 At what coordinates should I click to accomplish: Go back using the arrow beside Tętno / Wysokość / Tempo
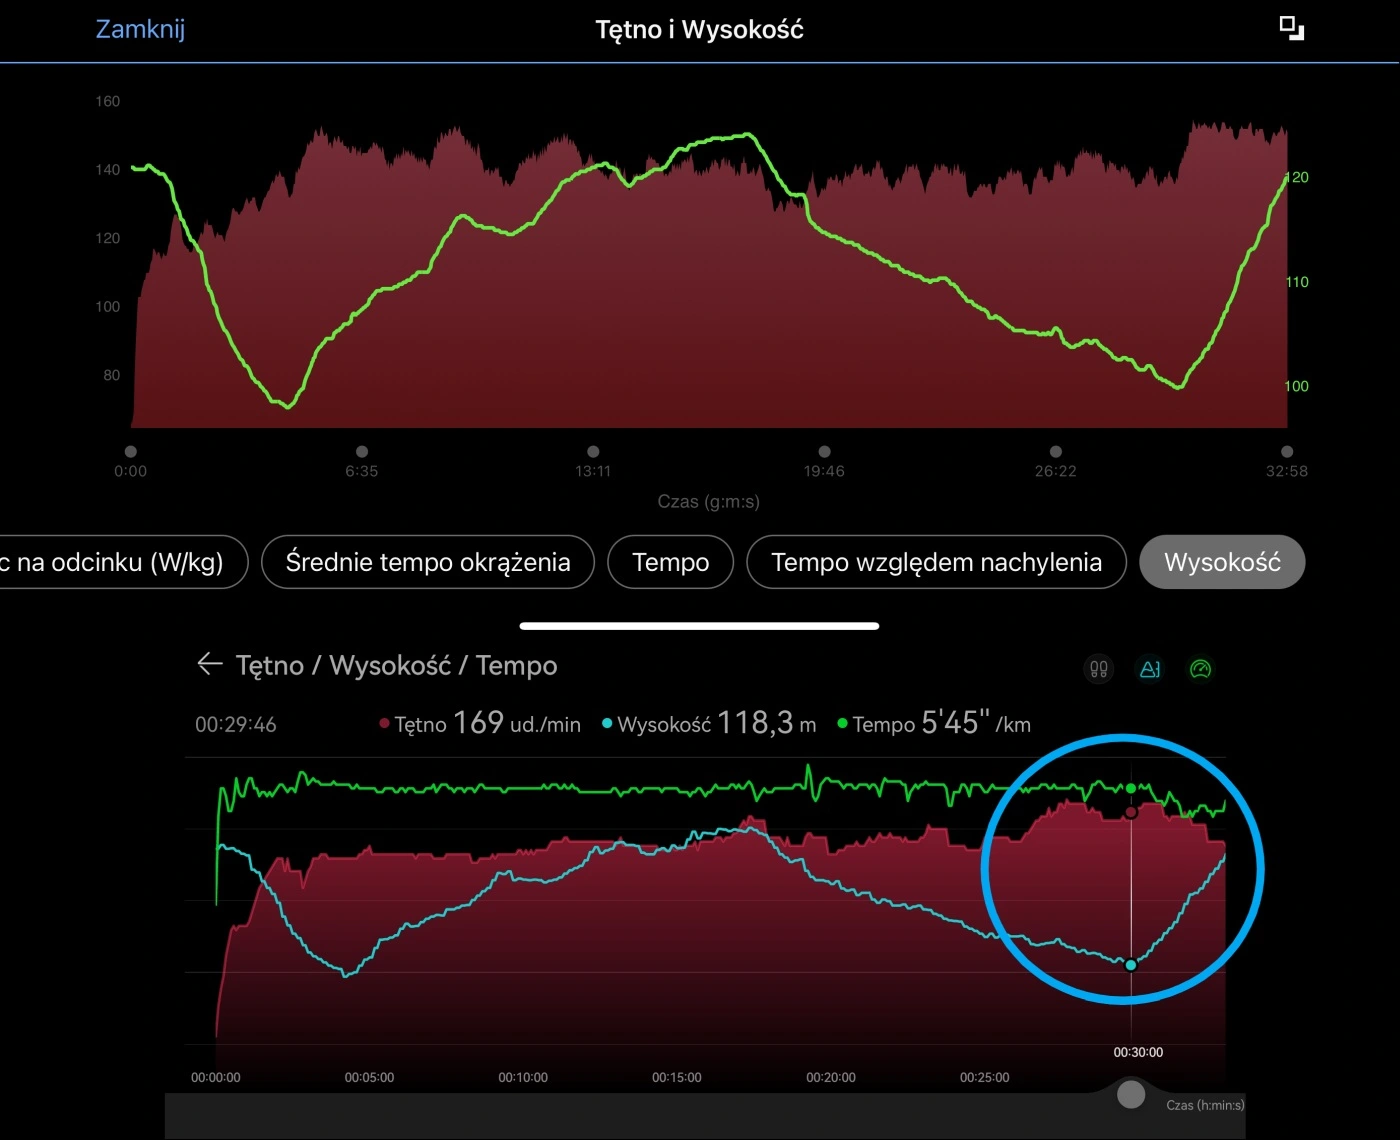pos(209,664)
